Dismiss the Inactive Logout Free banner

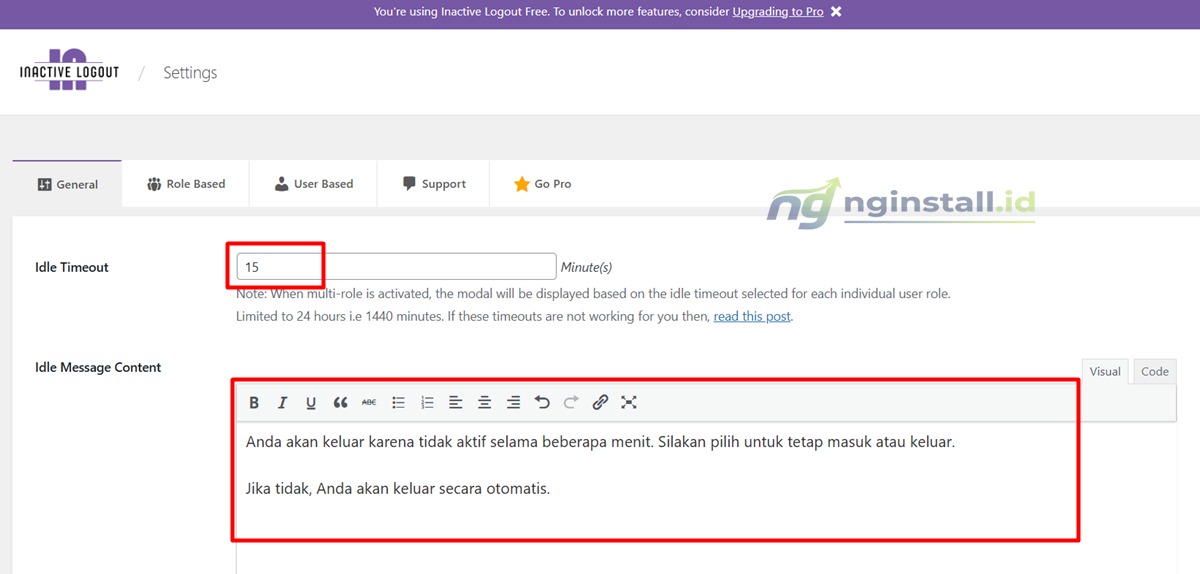(x=836, y=12)
